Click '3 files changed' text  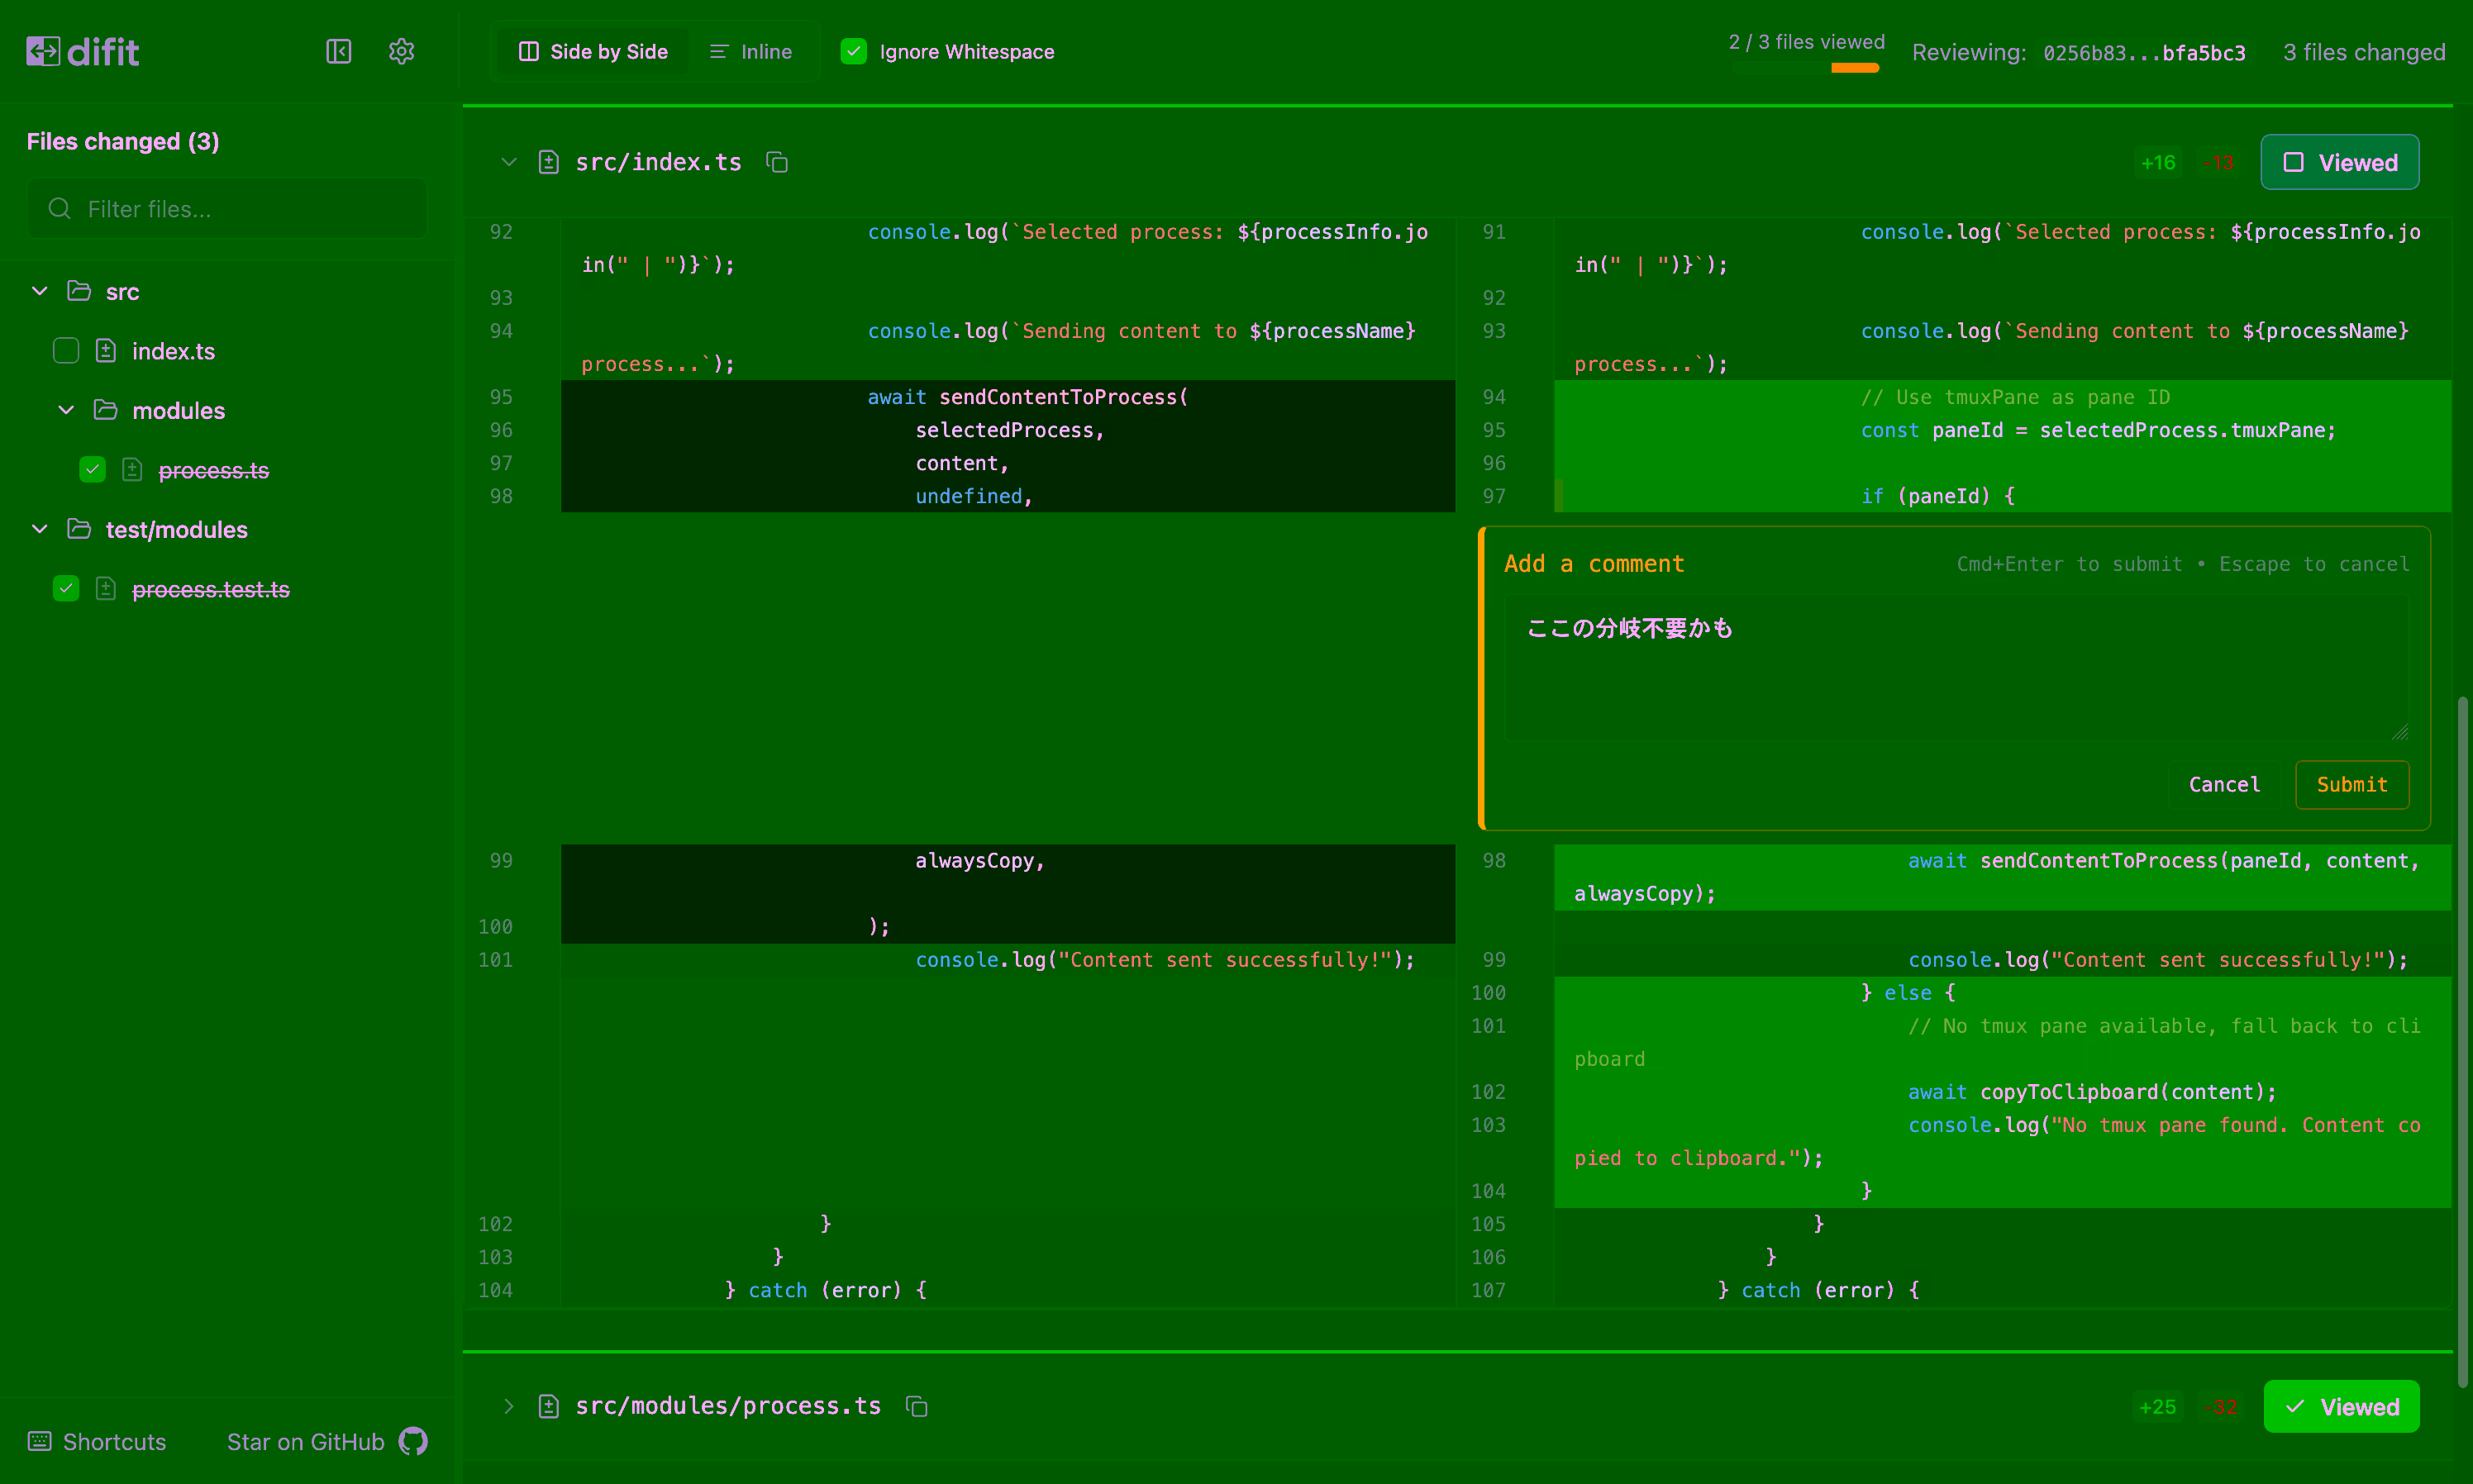coord(2364,52)
